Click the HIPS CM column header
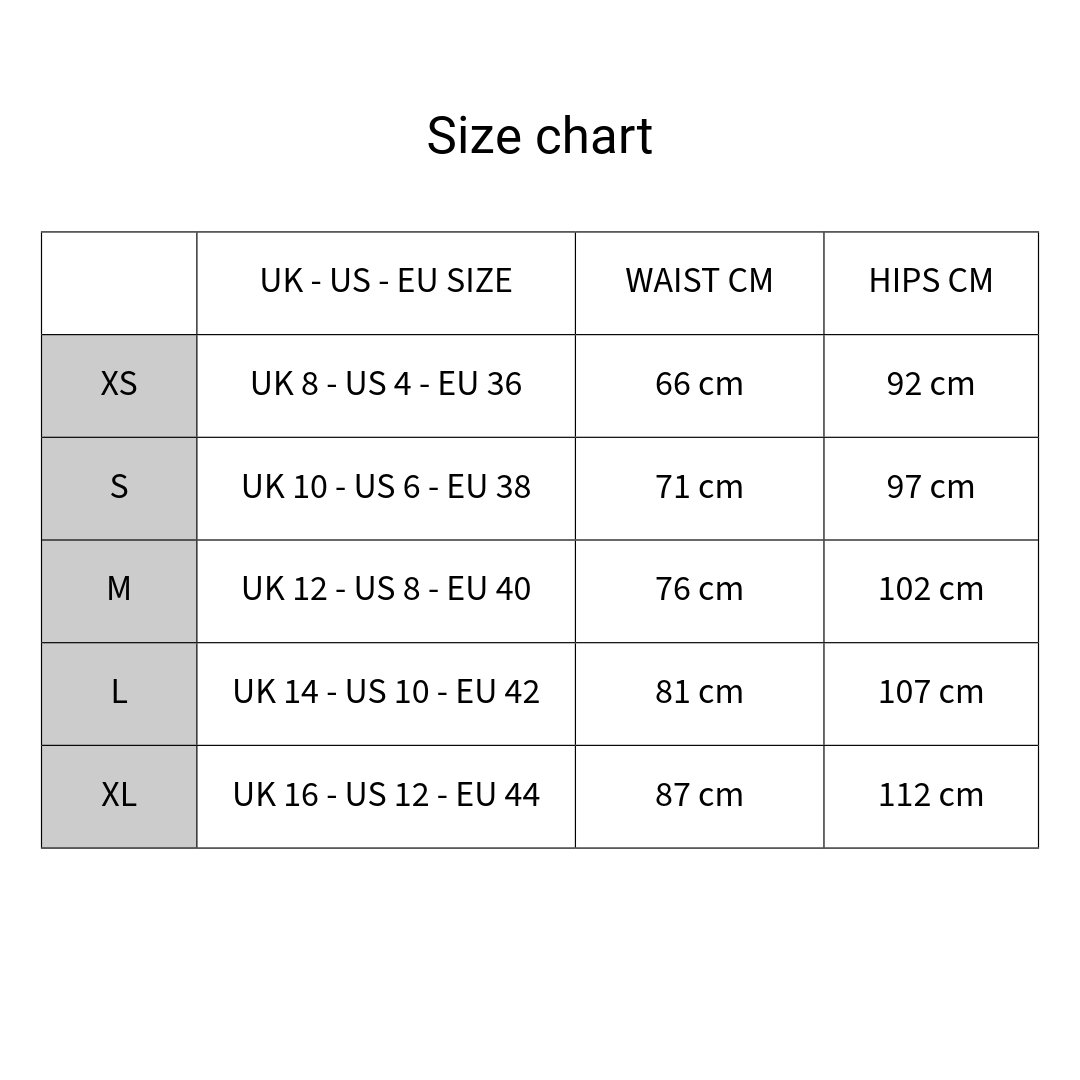1080x1080 pixels. (x=931, y=281)
